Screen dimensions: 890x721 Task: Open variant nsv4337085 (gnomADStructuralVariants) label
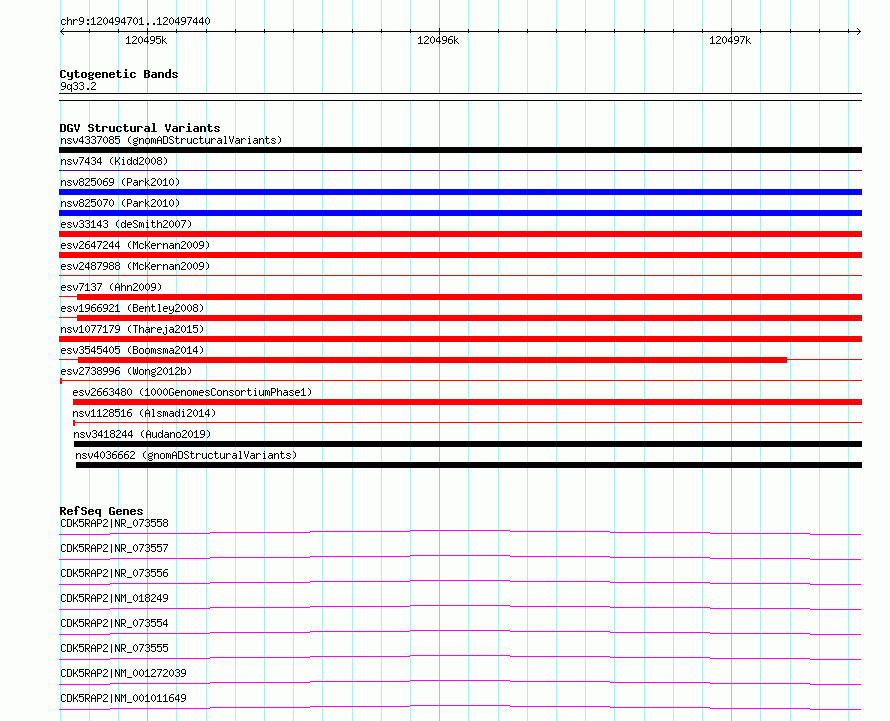click(x=171, y=140)
